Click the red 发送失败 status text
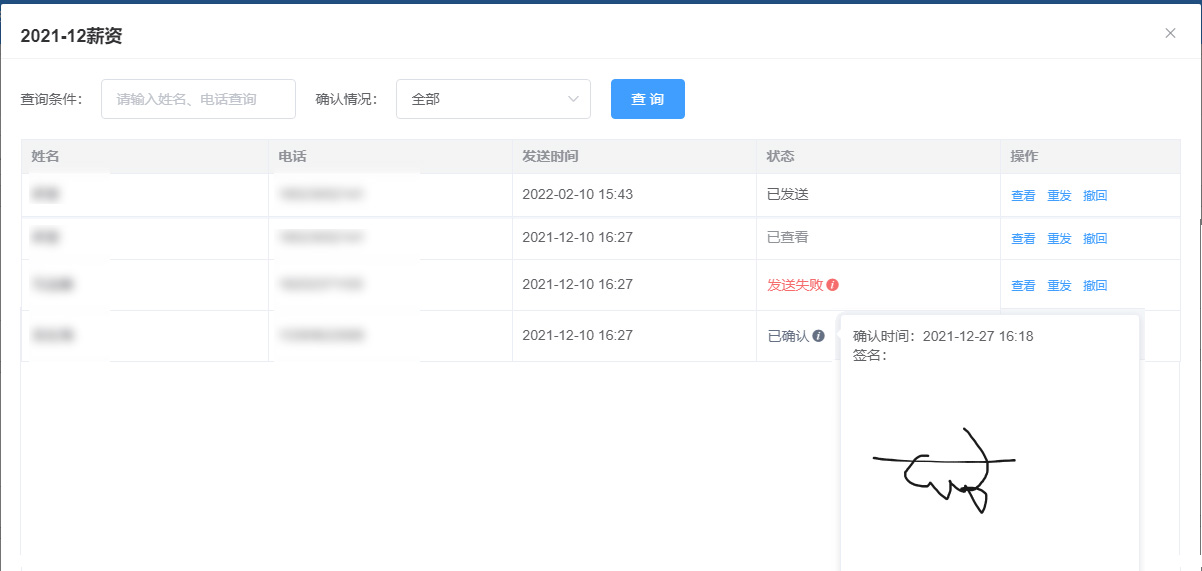This screenshot has height=571, width=1202. (x=795, y=285)
